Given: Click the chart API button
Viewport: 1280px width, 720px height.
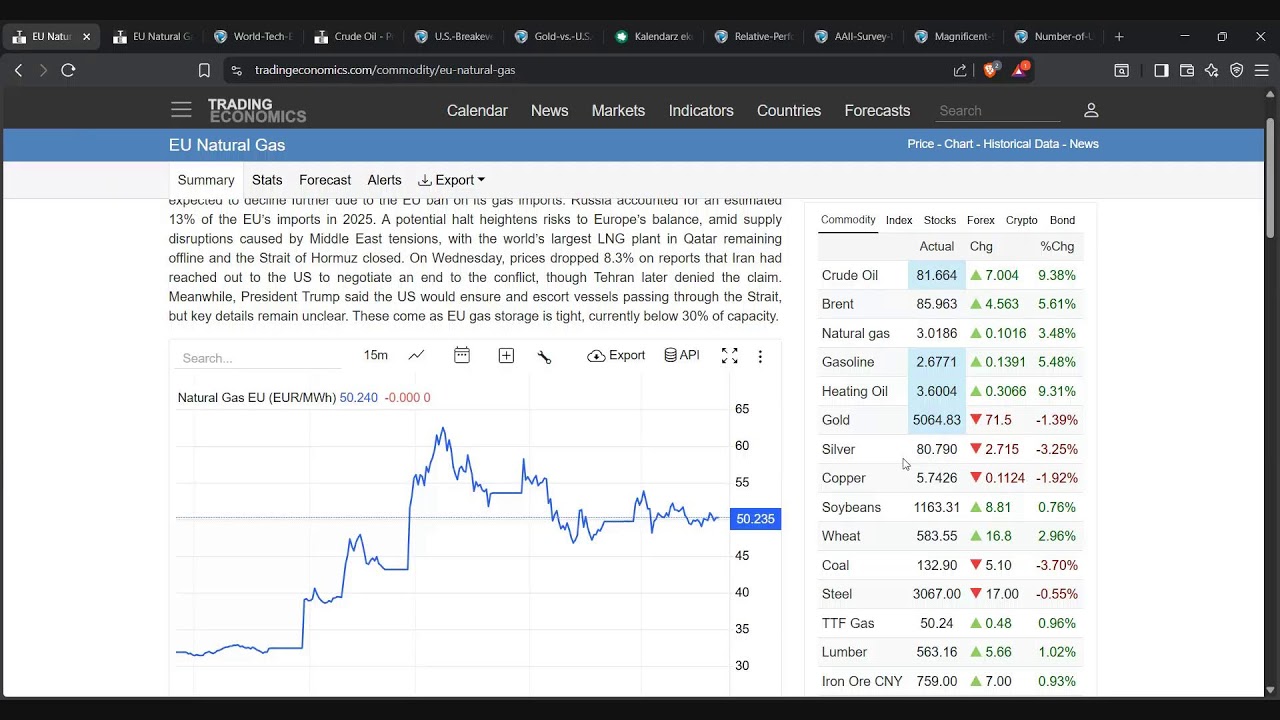Looking at the screenshot, I should (x=682, y=355).
